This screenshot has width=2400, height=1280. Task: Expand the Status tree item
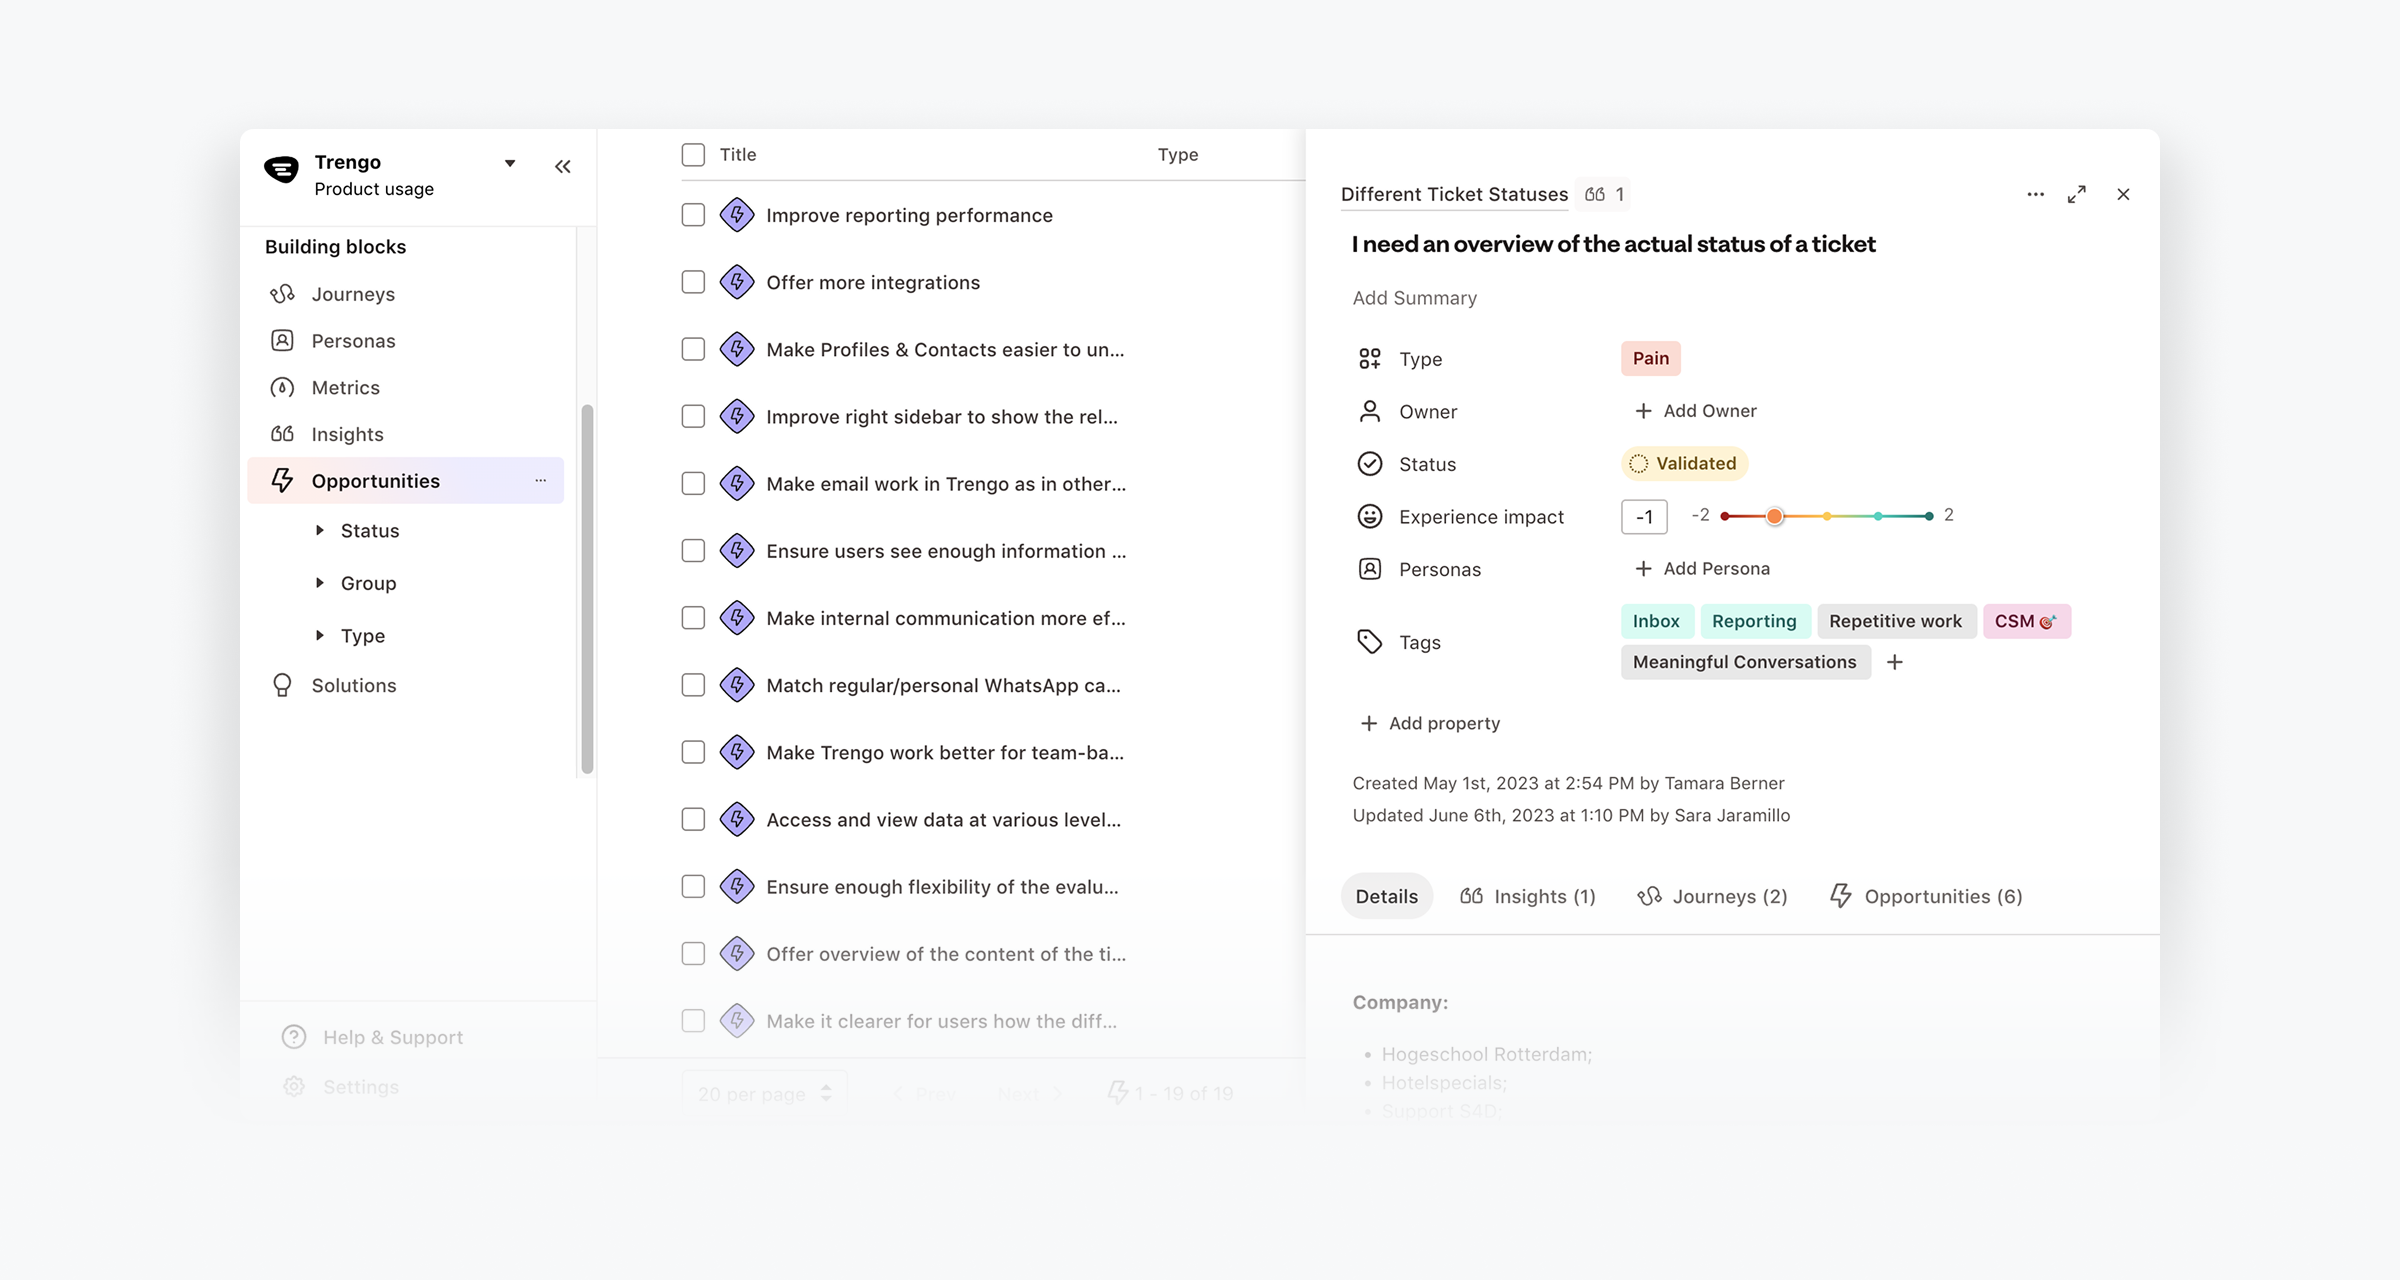[319, 530]
